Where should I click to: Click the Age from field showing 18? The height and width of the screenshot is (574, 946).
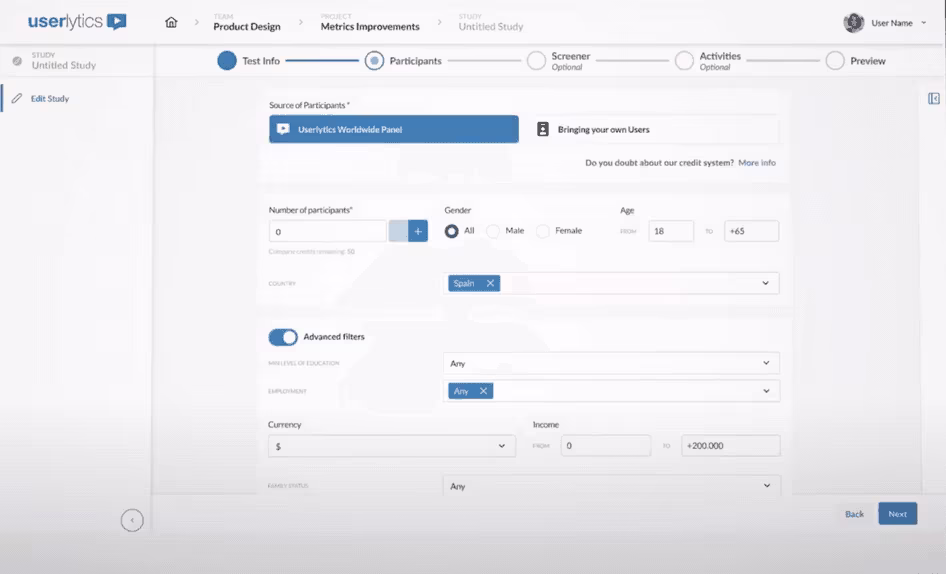coord(671,231)
